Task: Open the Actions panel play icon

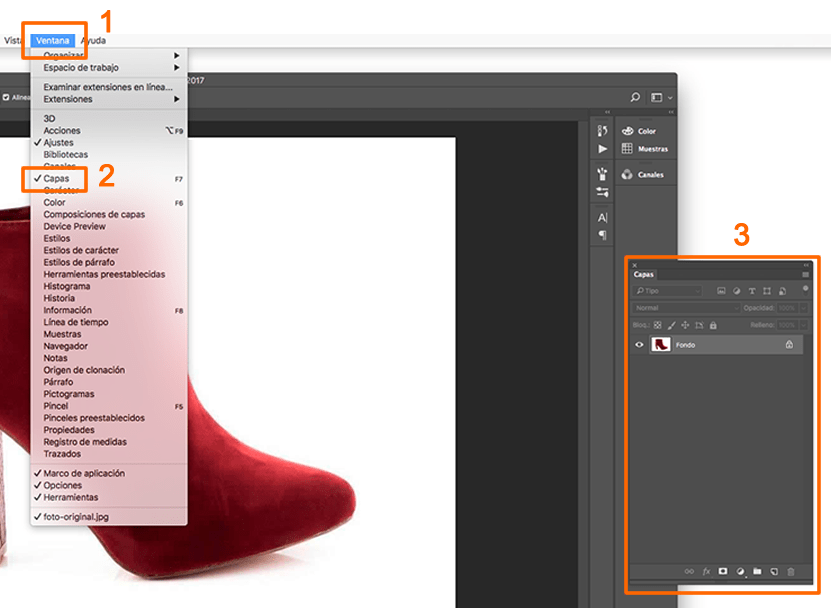Action: [x=602, y=149]
